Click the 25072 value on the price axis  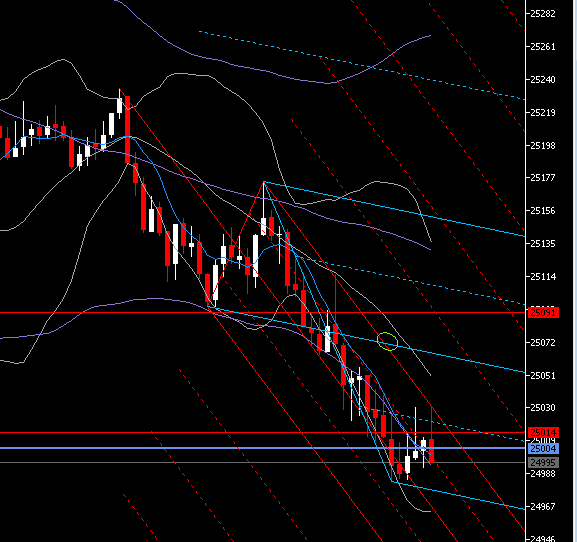coord(543,343)
